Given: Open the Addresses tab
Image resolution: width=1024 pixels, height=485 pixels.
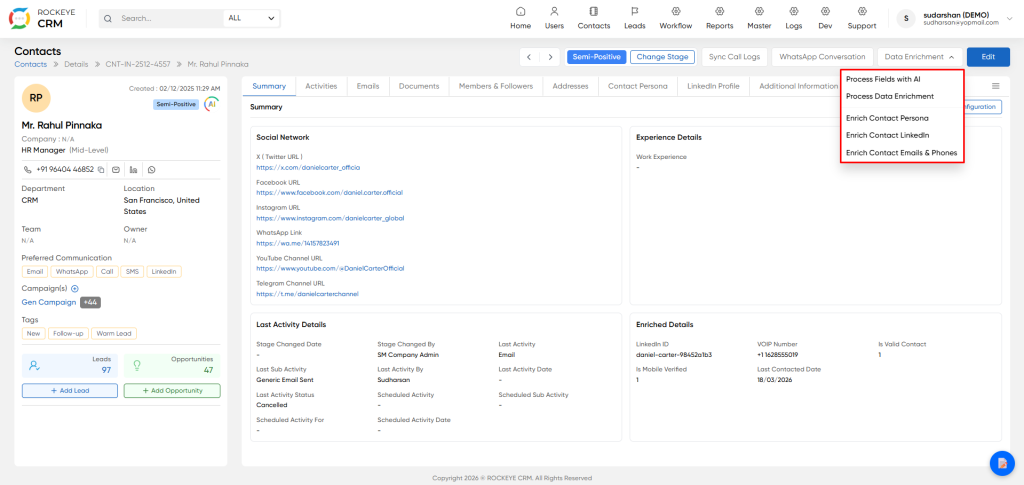Looking at the screenshot, I should point(570,86).
